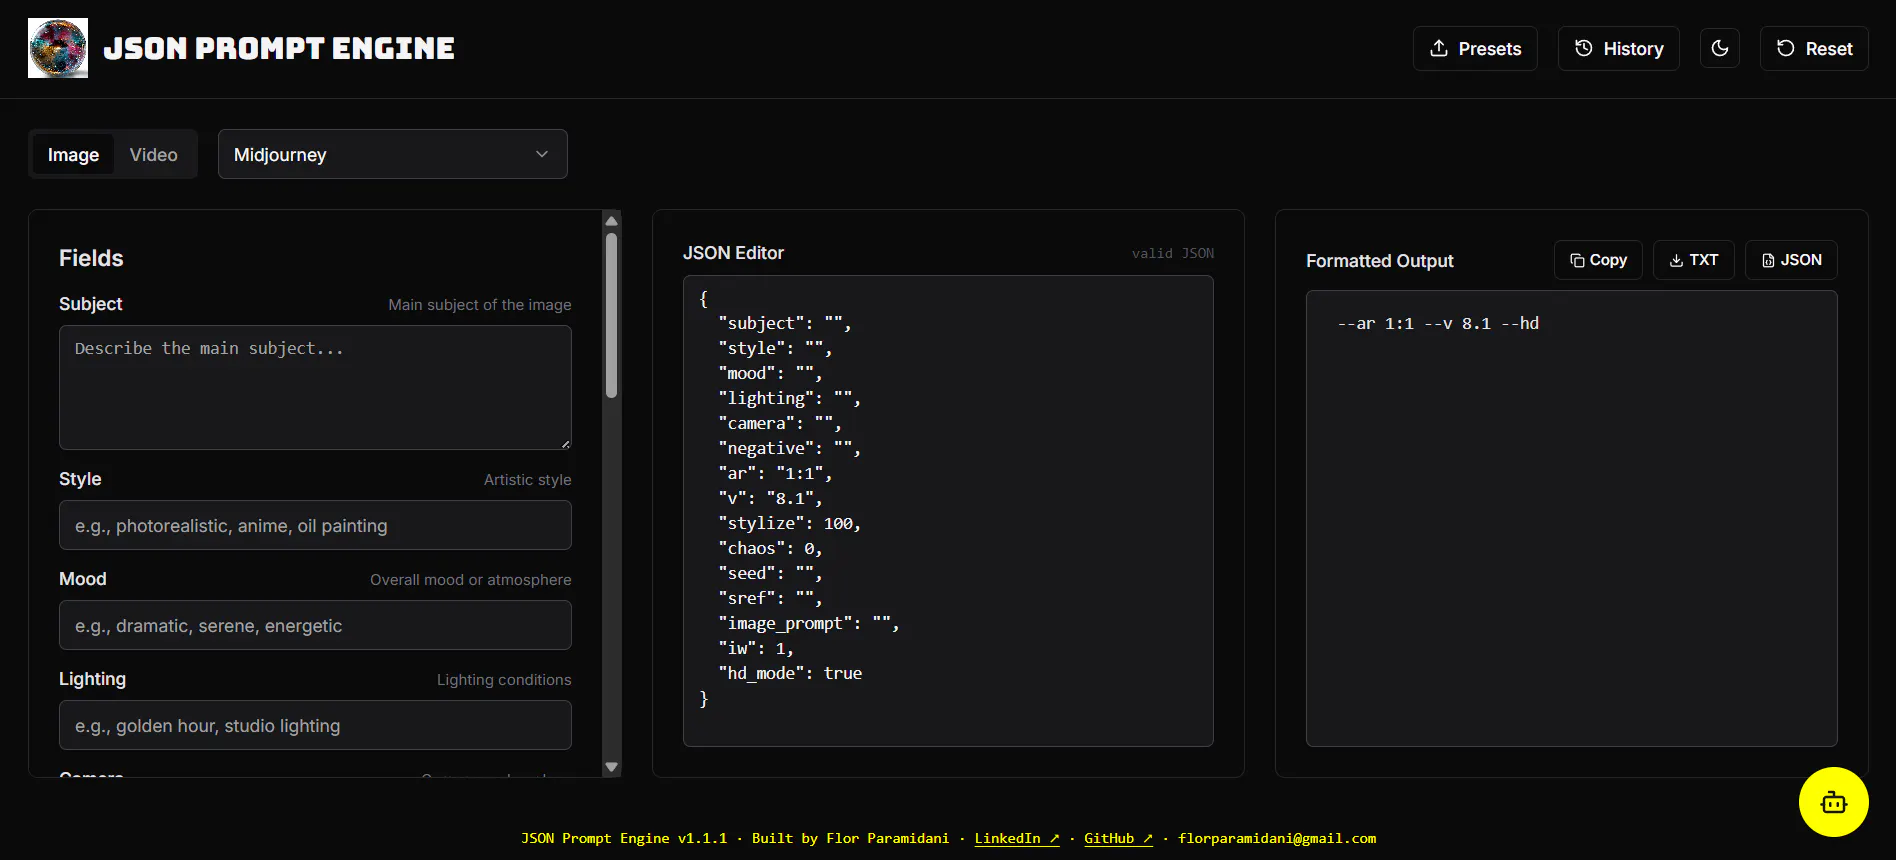Viewport: 1896px width, 860px height.
Task: Click the 'Overall mood or atmosphere' hint
Action: 471,579
